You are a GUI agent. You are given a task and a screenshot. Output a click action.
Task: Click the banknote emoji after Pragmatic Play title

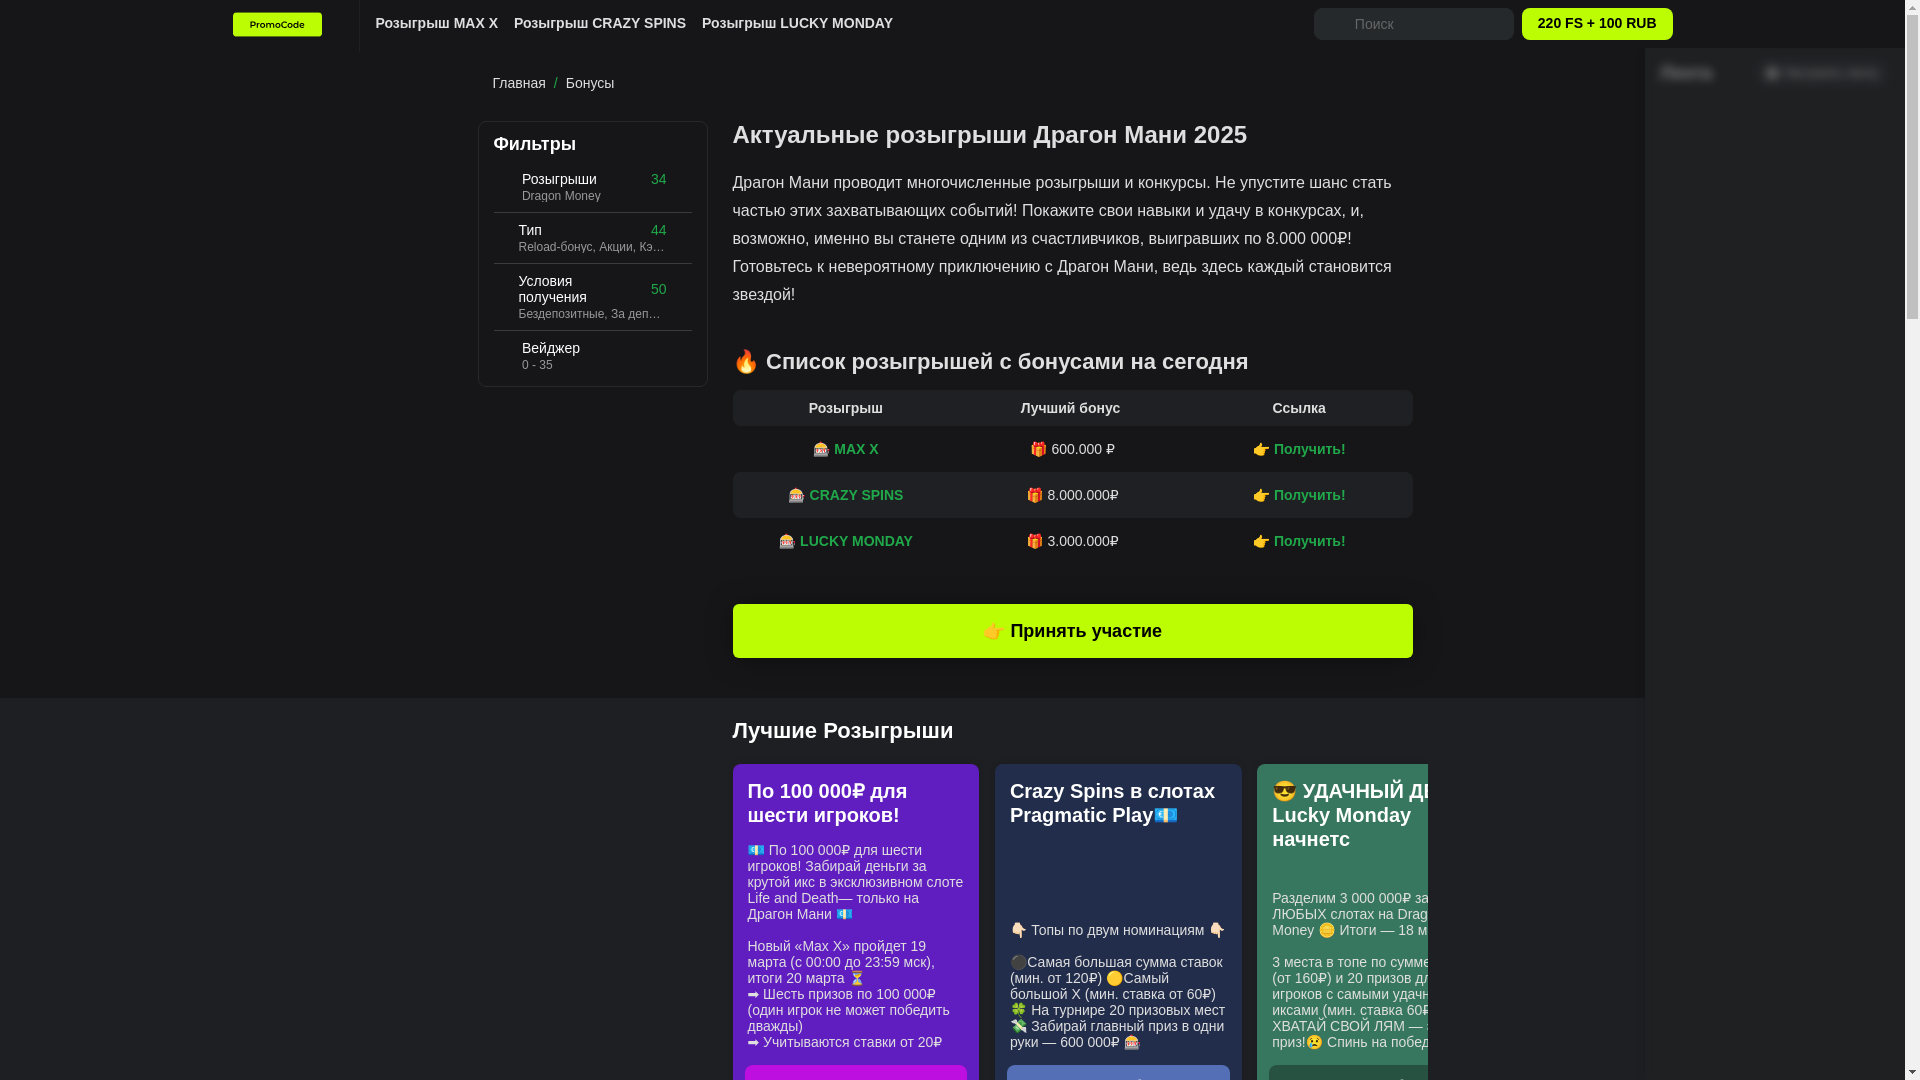click(1166, 815)
